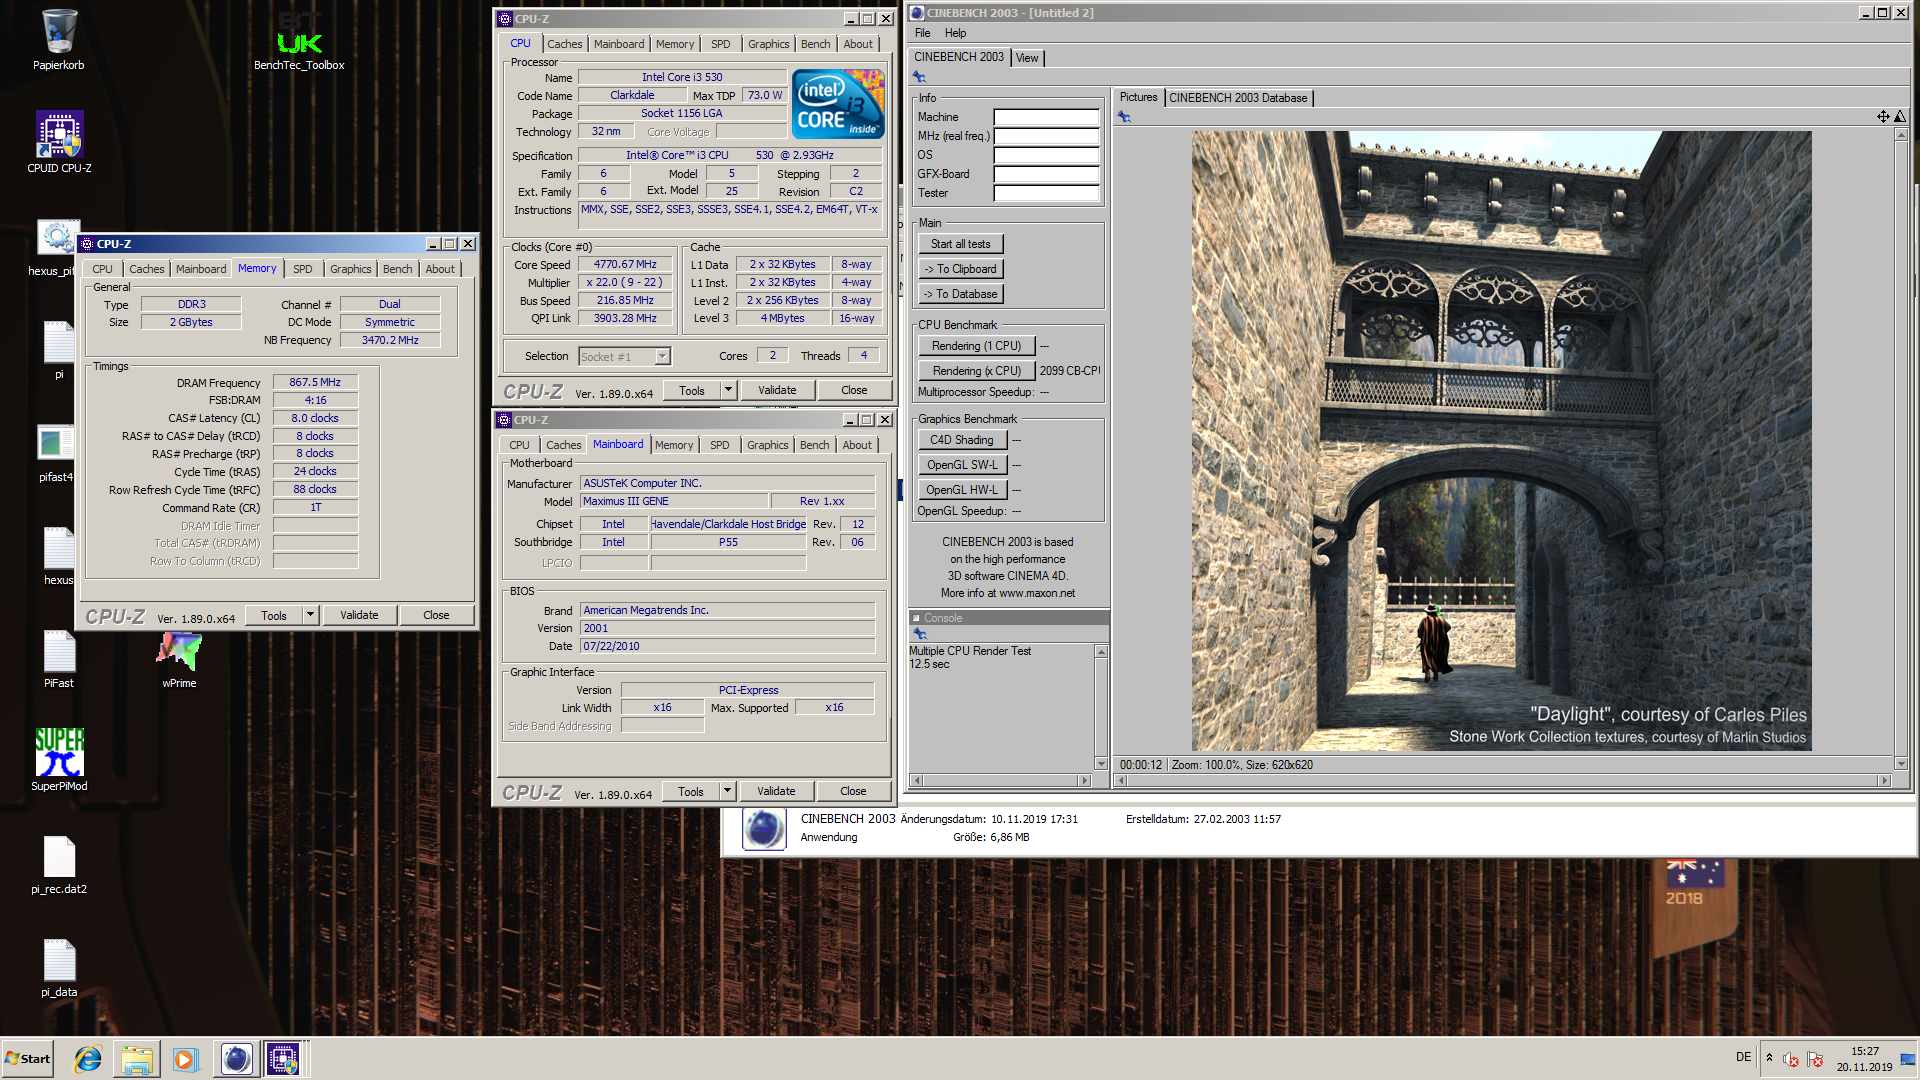Screen dimensions: 1920x1080
Task: Run the OpenGL HW-L benchmark
Action: (x=961, y=490)
